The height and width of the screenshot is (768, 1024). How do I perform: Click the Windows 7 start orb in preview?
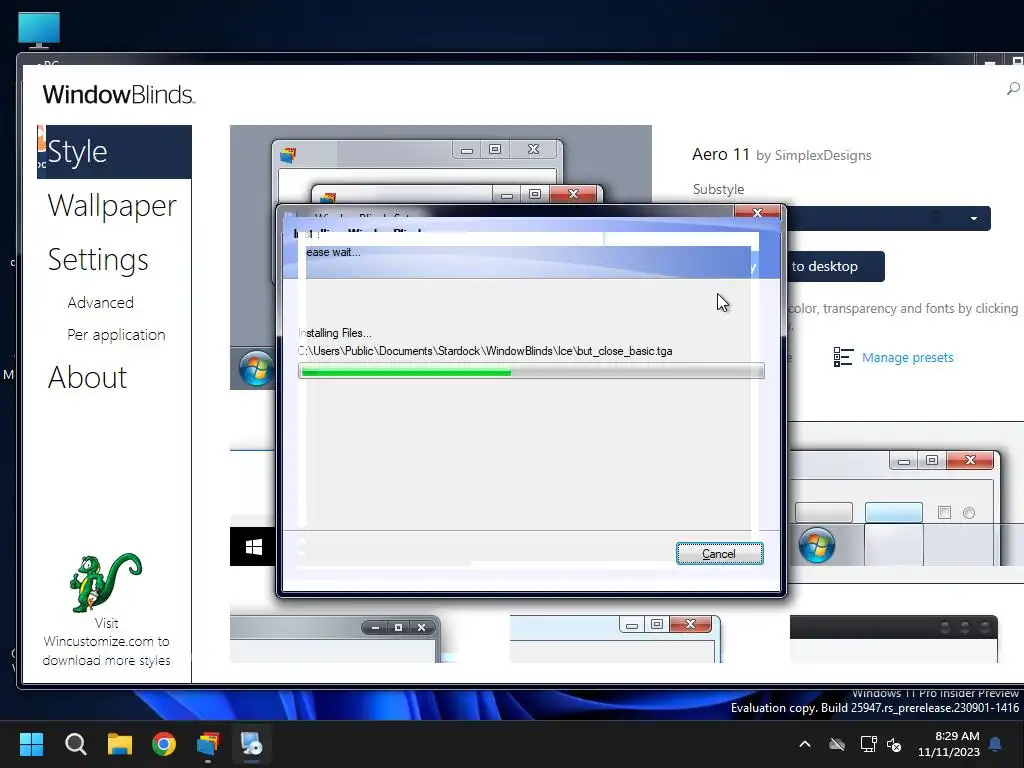(256, 369)
